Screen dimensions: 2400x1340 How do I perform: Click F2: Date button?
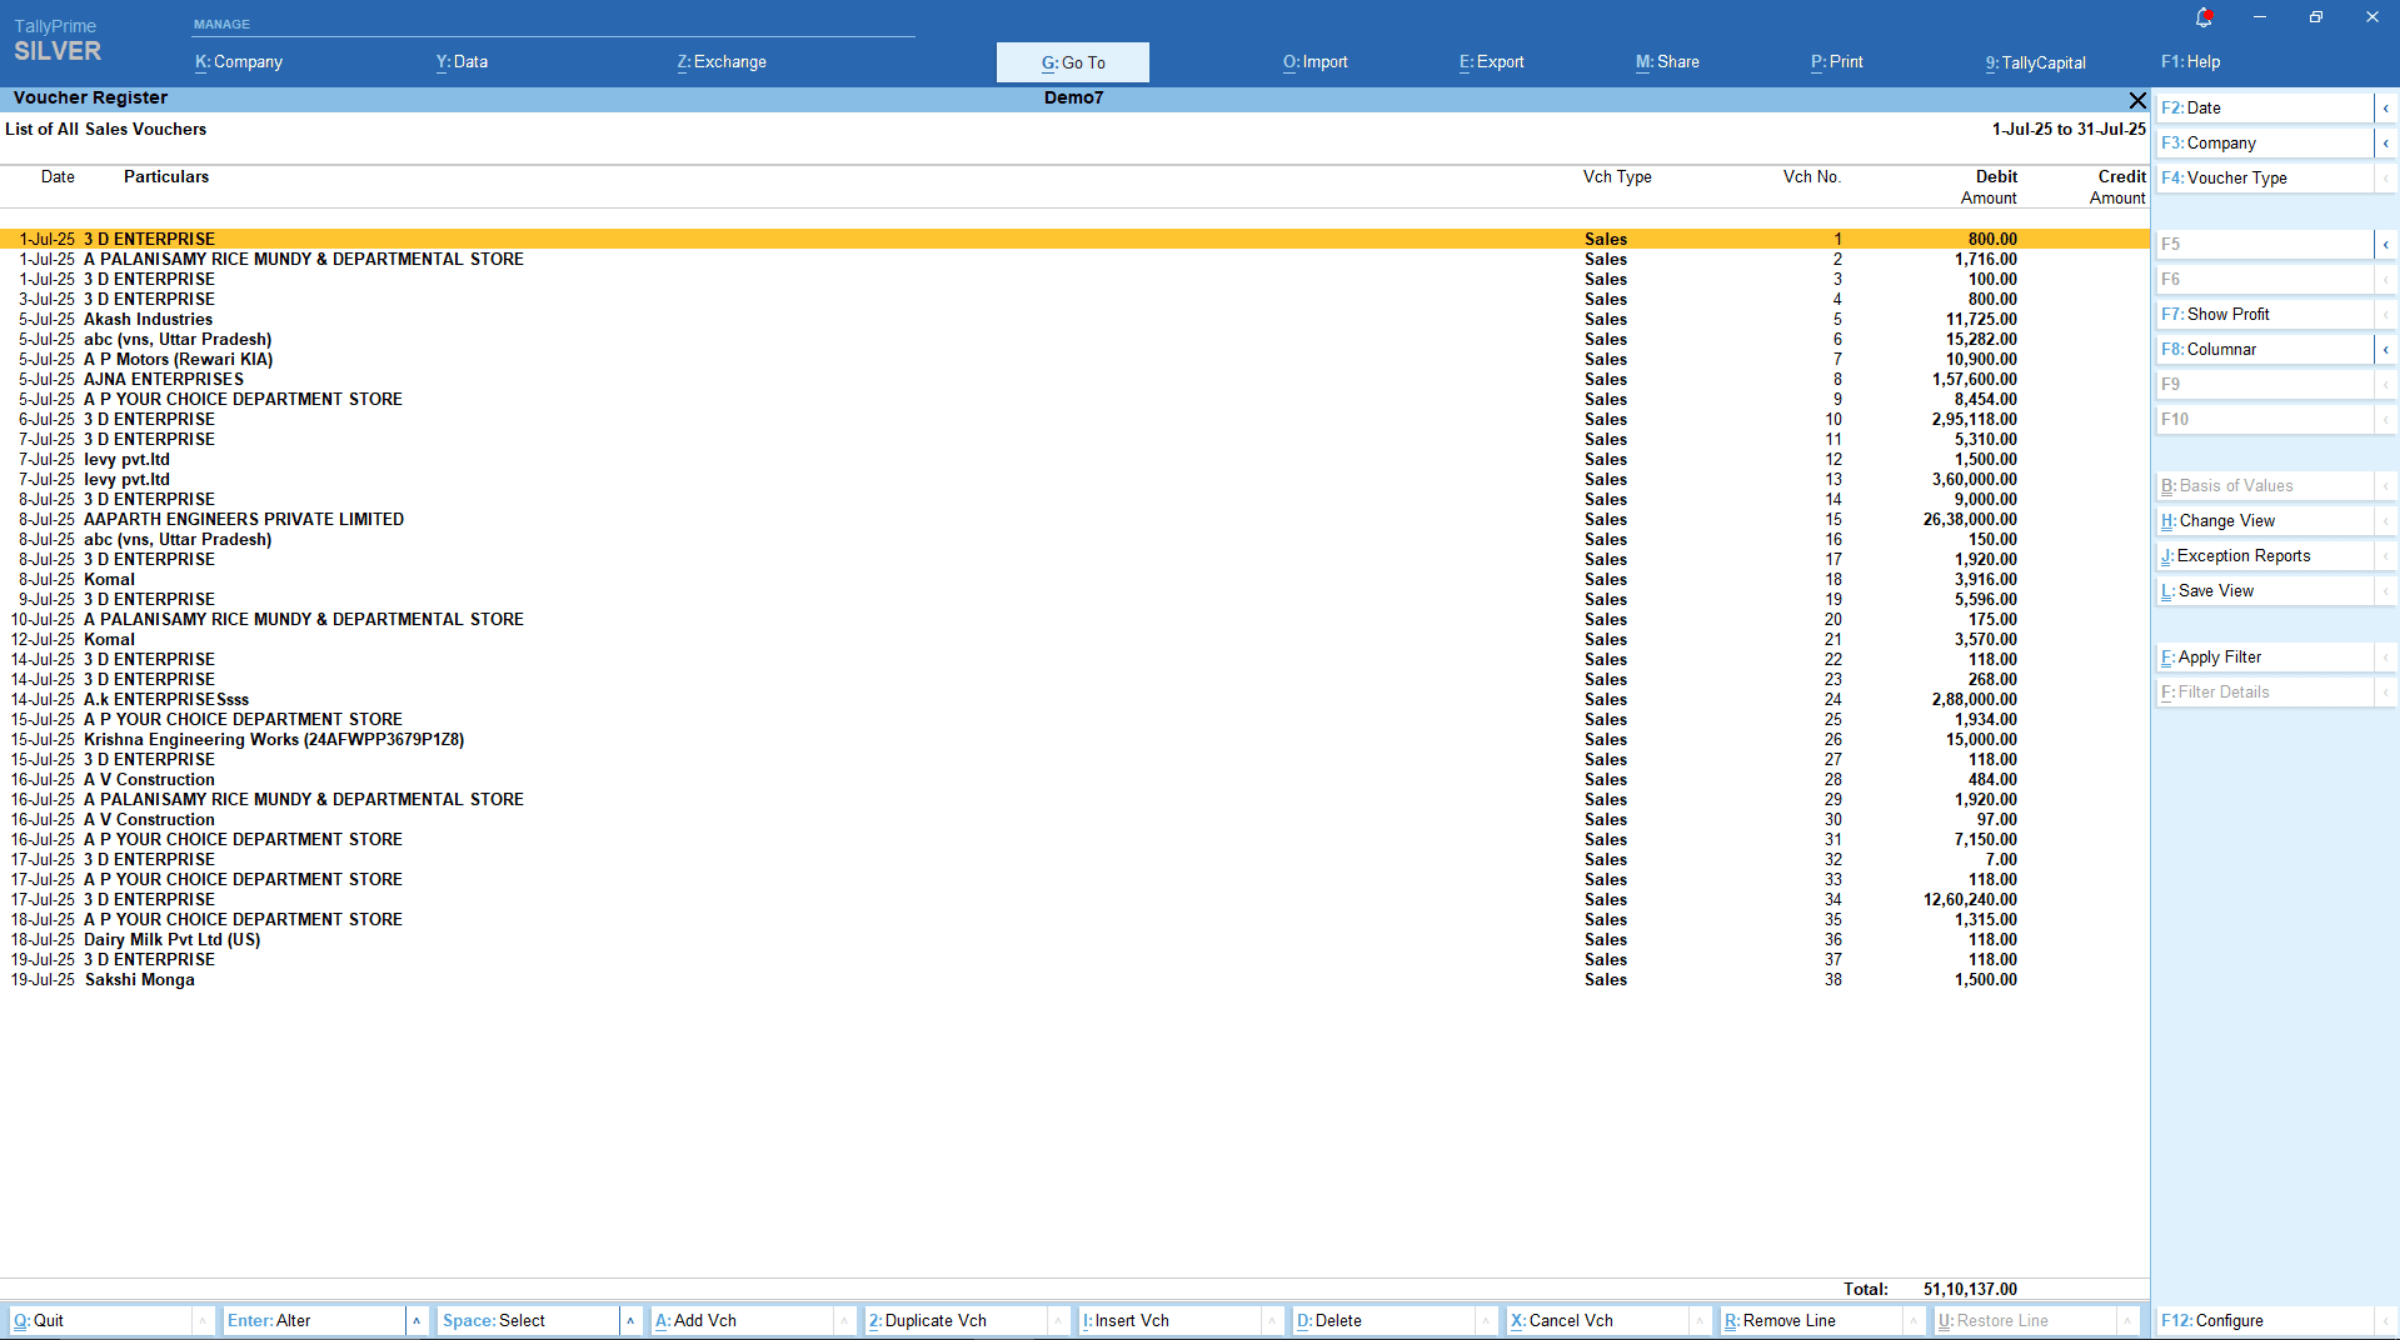(2264, 108)
